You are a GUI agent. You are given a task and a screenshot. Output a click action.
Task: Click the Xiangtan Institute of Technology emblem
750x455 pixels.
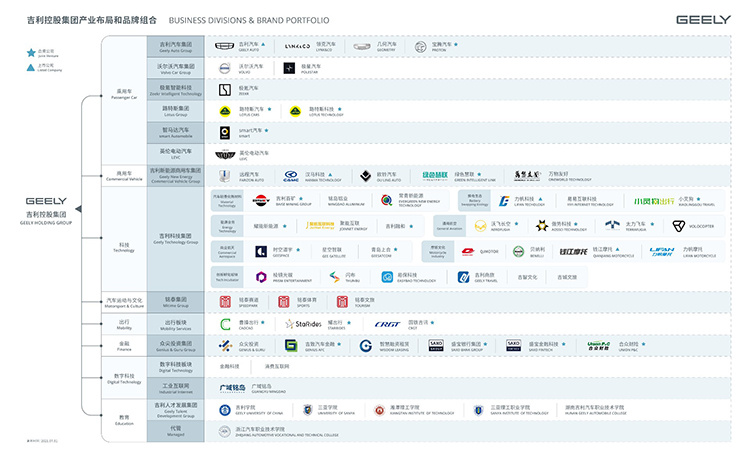tap(379, 411)
